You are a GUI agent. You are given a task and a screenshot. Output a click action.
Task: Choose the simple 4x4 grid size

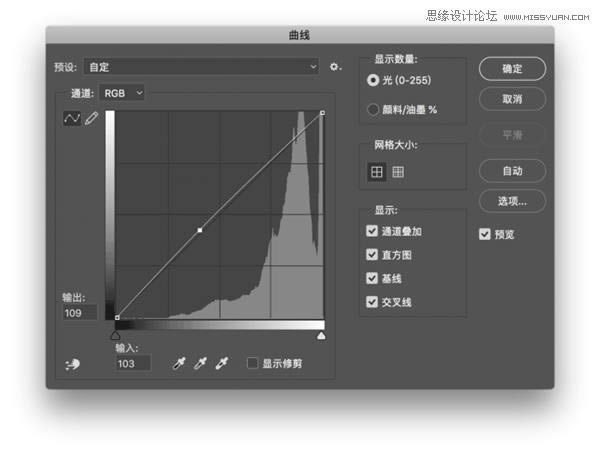click(x=377, y=172)
